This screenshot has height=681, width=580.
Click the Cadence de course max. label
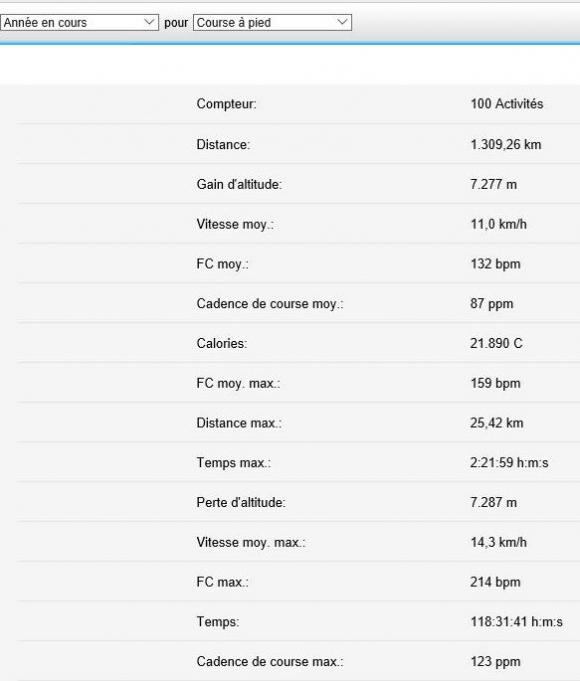pos(270,662)
